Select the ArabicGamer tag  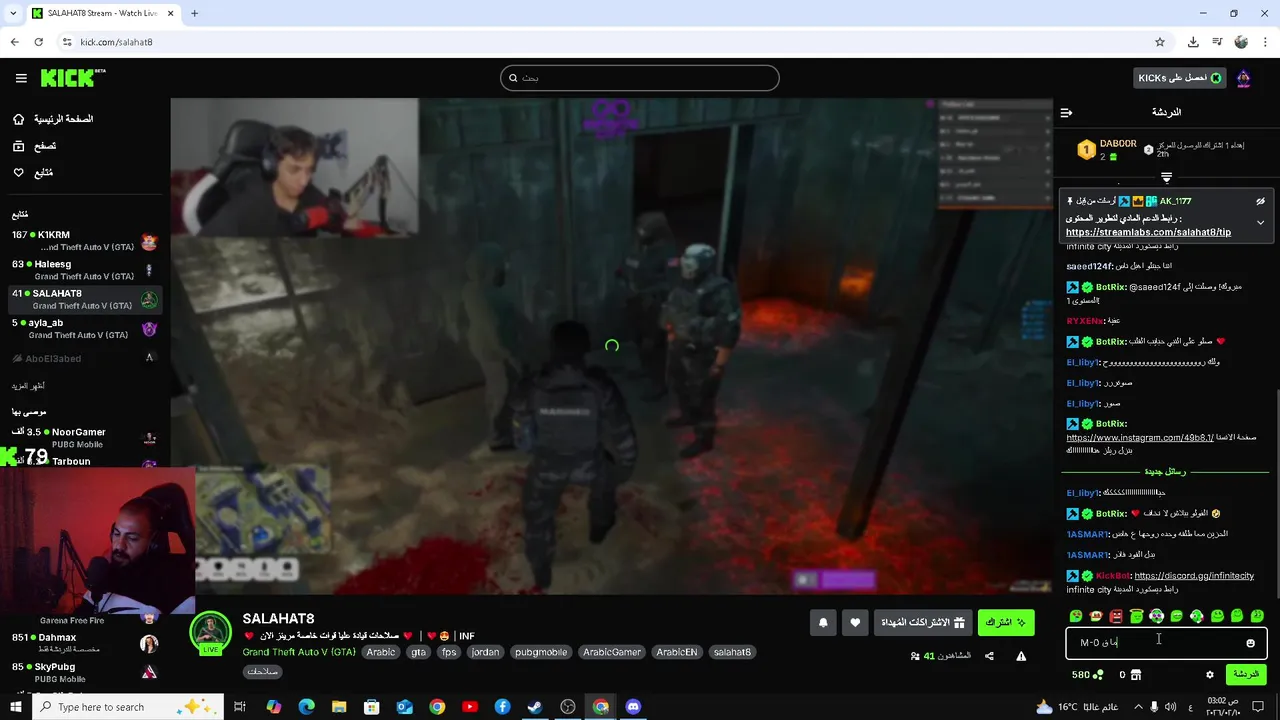pos(612,652)
